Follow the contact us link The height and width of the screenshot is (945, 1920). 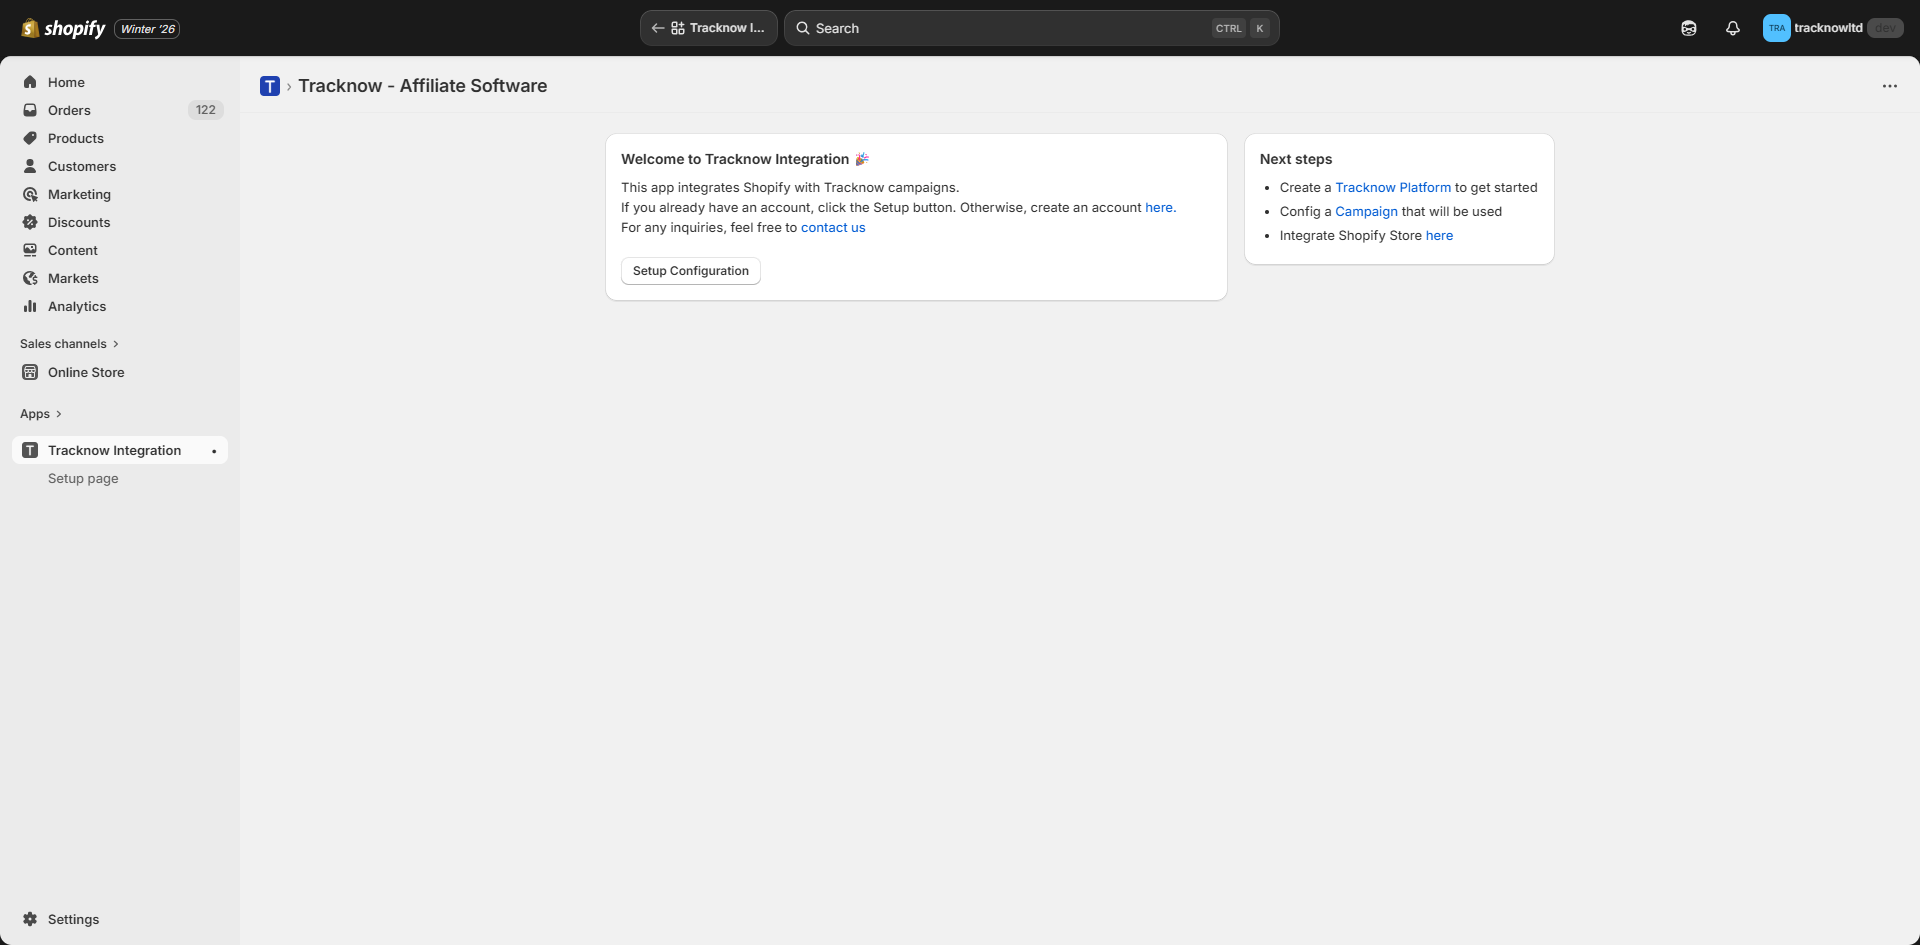[x=832, y=228]
